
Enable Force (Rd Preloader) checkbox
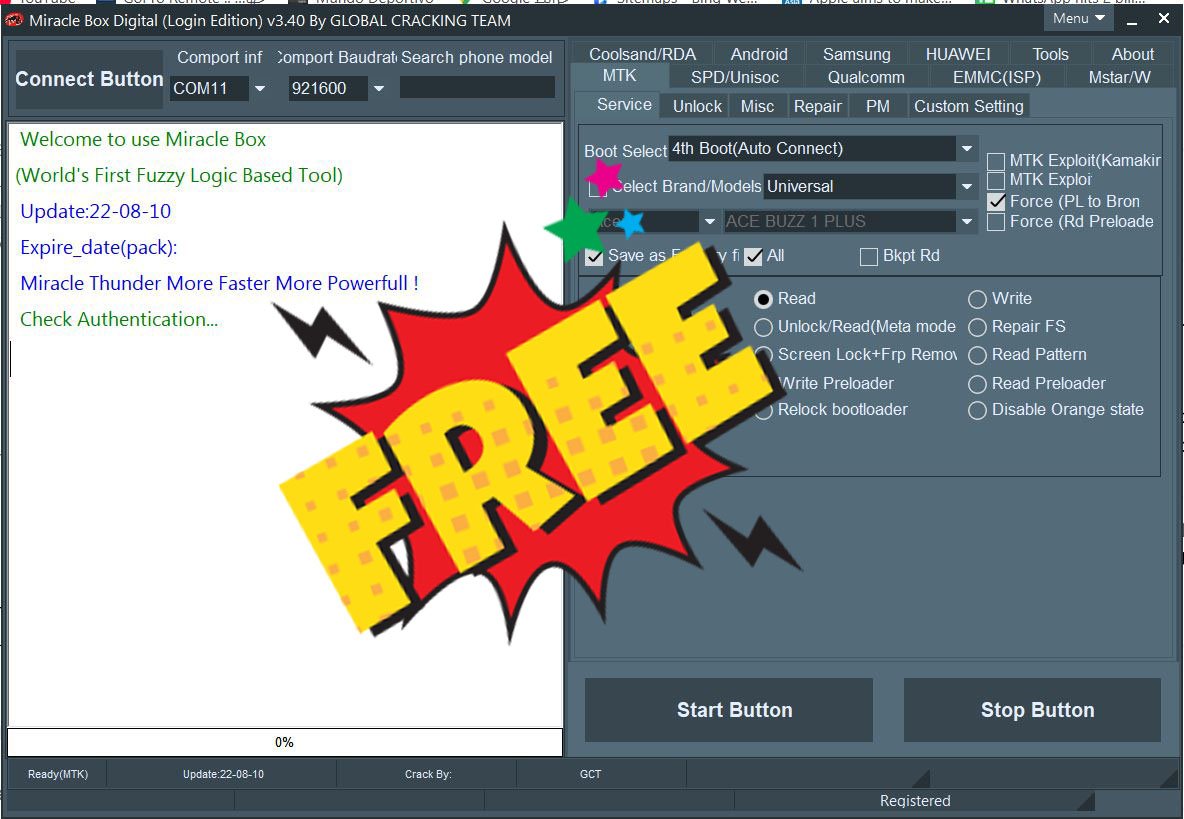coord(996,222)
